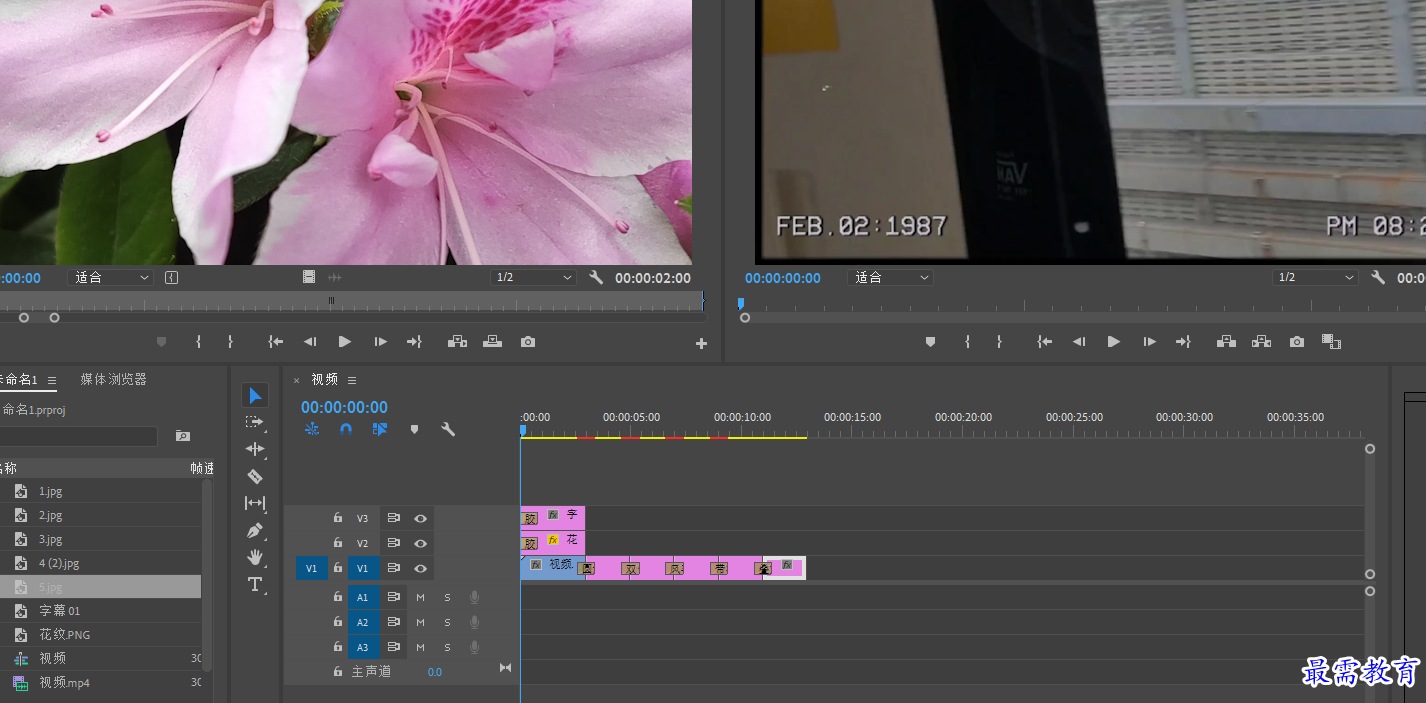This screenshot has height=703, width=1426.
Task: Go to In point in Source monitor
Action: point(276,342)
